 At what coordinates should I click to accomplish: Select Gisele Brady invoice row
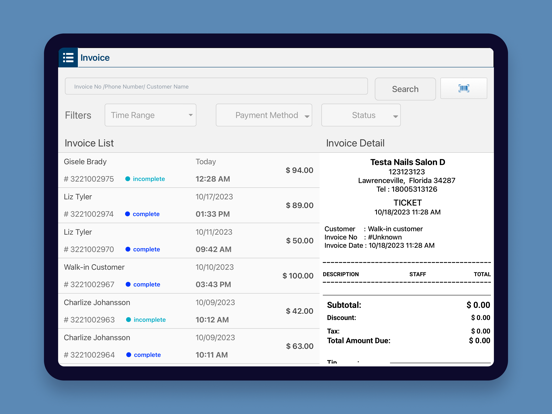click(189, 170)
